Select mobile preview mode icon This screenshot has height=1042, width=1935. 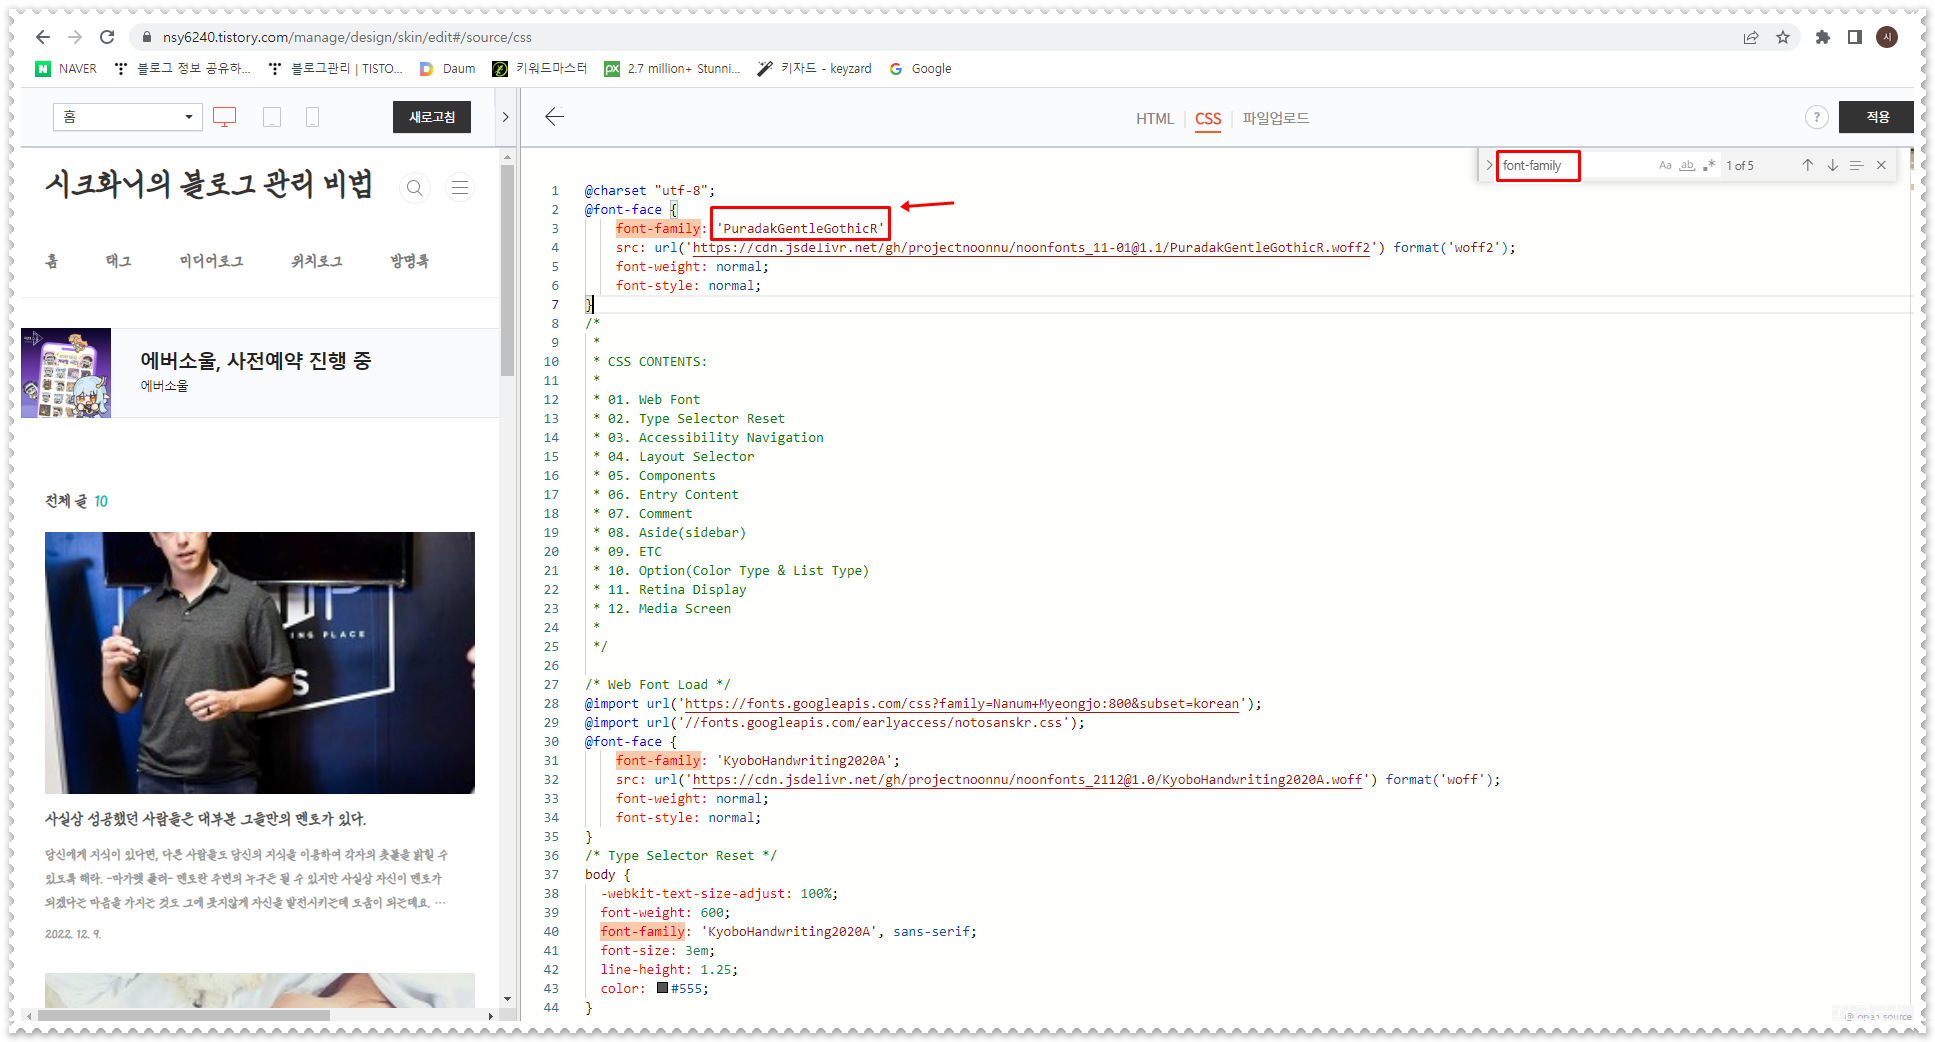pyautogui.click(x=312, y=117)
